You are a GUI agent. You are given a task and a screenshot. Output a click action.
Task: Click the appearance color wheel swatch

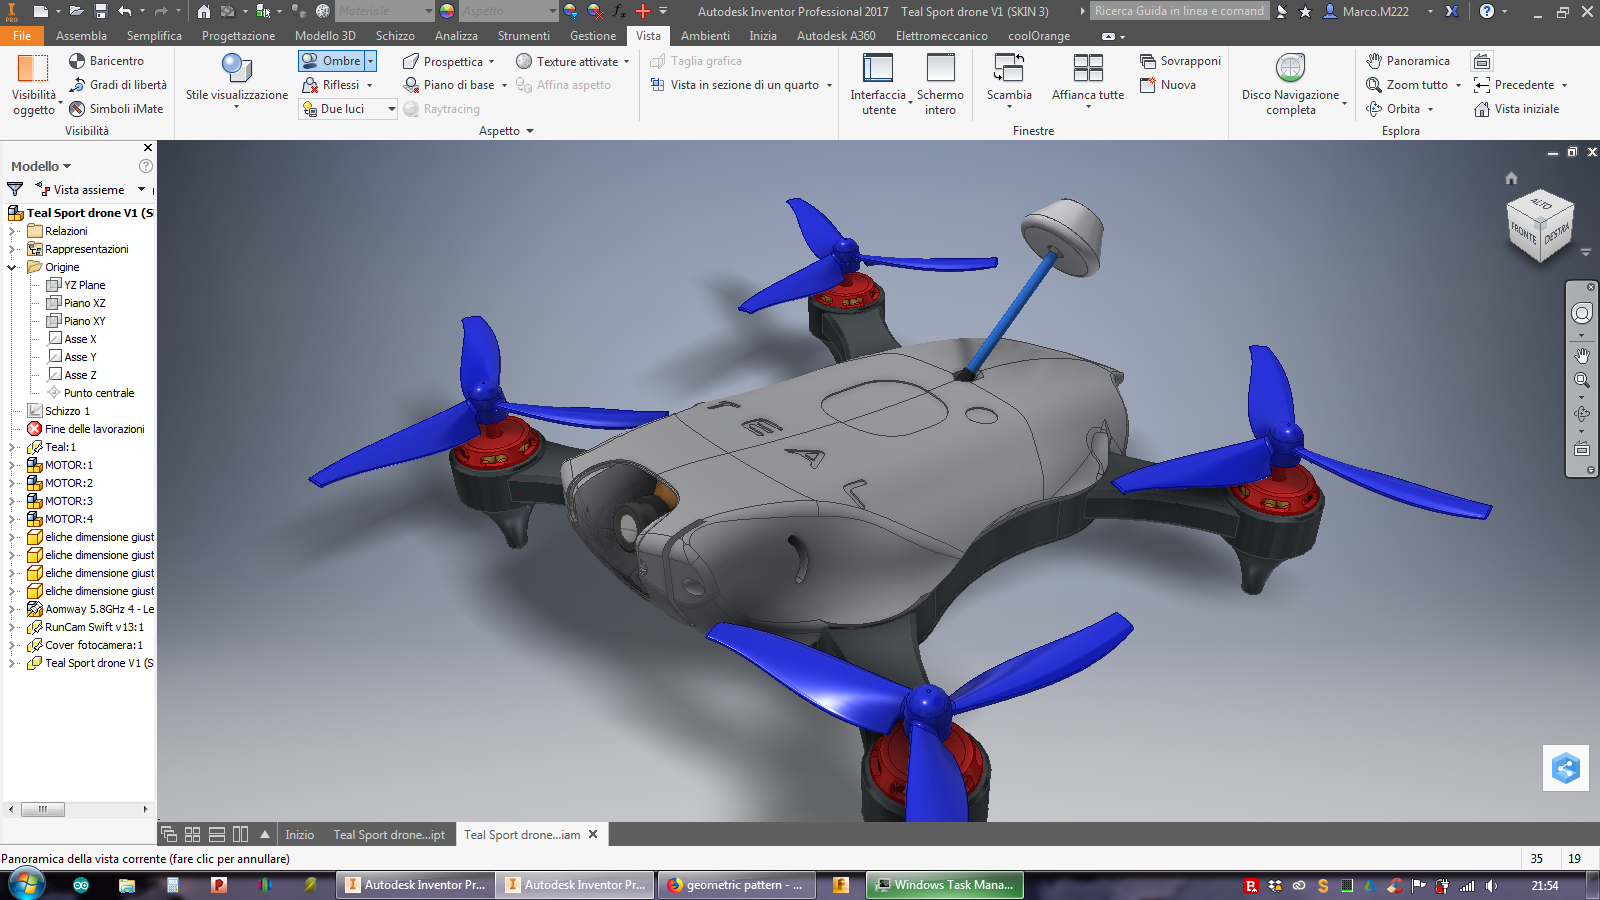click(x=447, y=11)
